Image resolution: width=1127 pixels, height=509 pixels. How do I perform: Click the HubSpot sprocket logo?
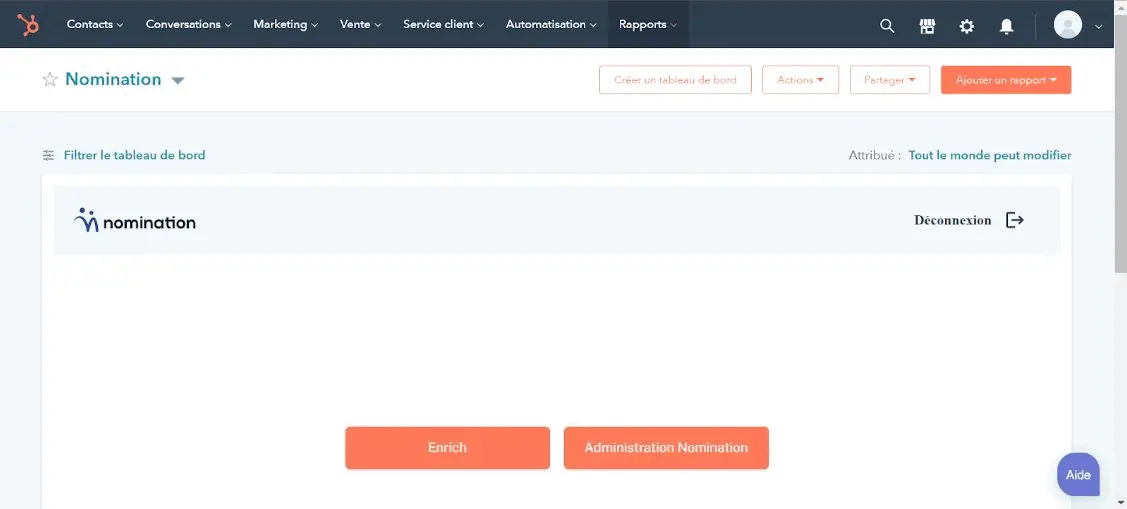tap(29, 24)
